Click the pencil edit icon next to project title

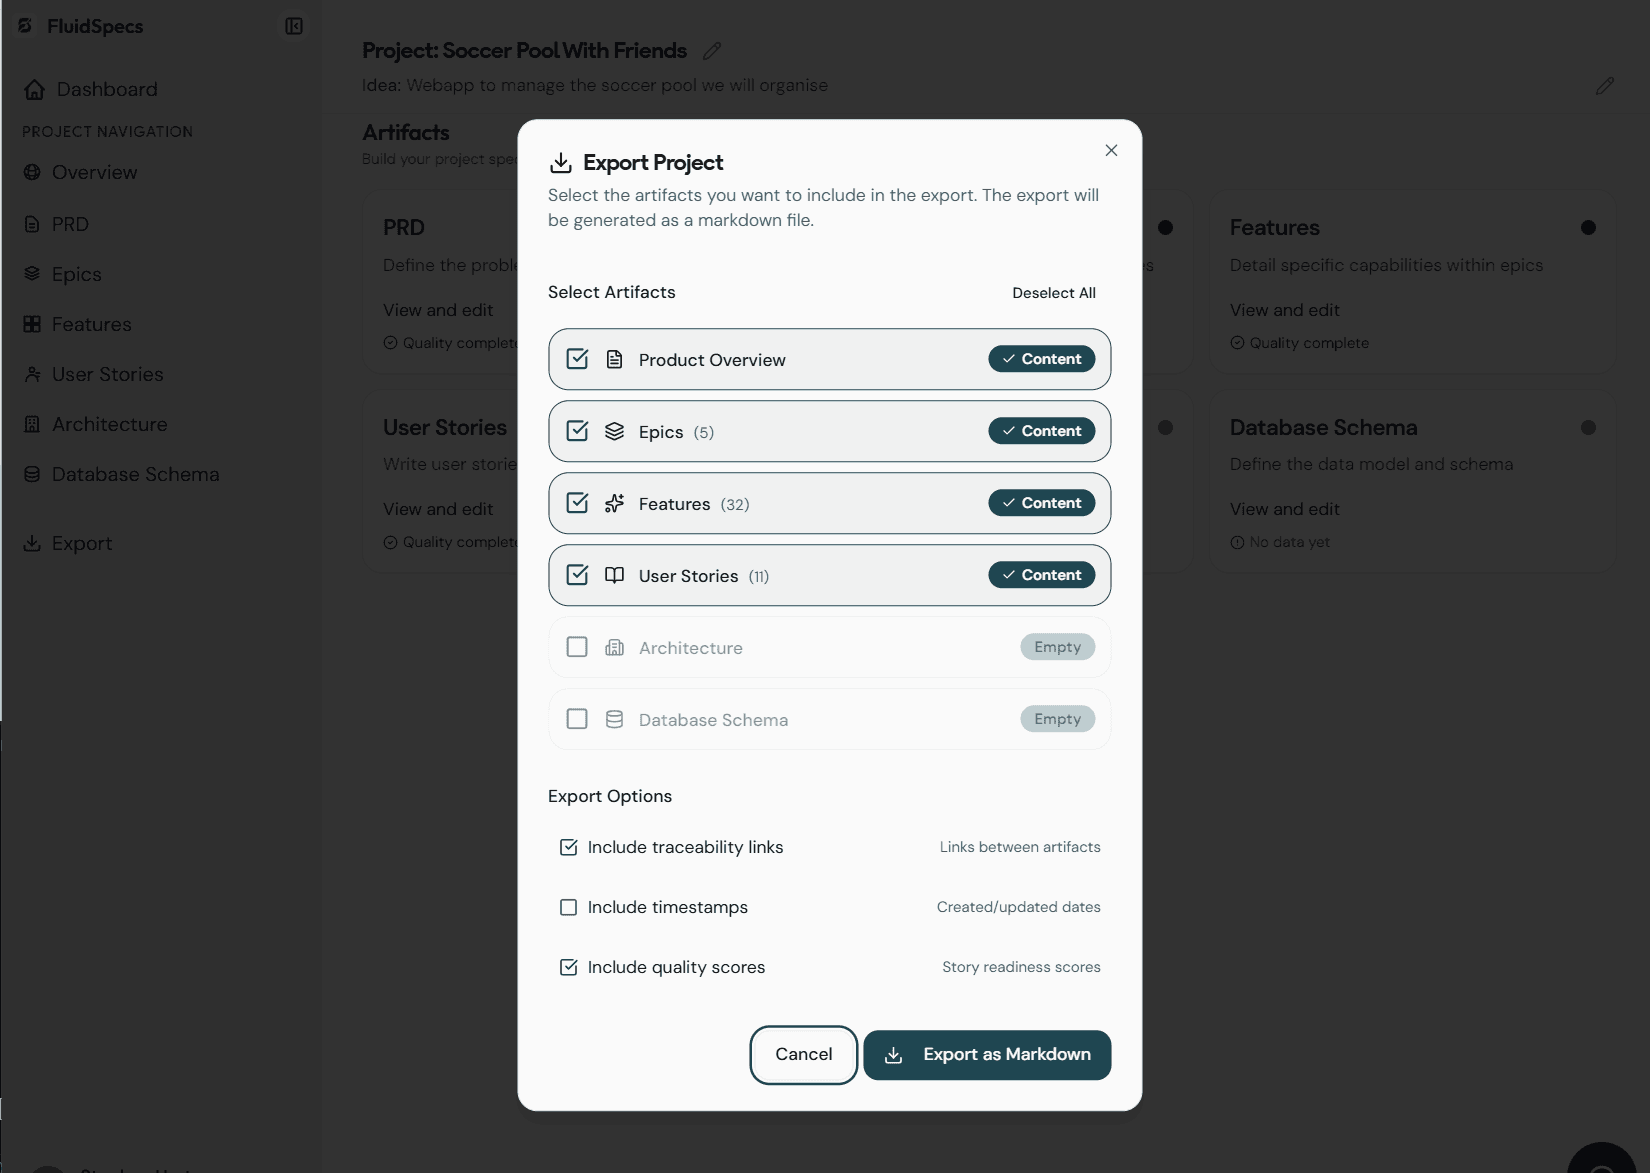pos(712,50)
